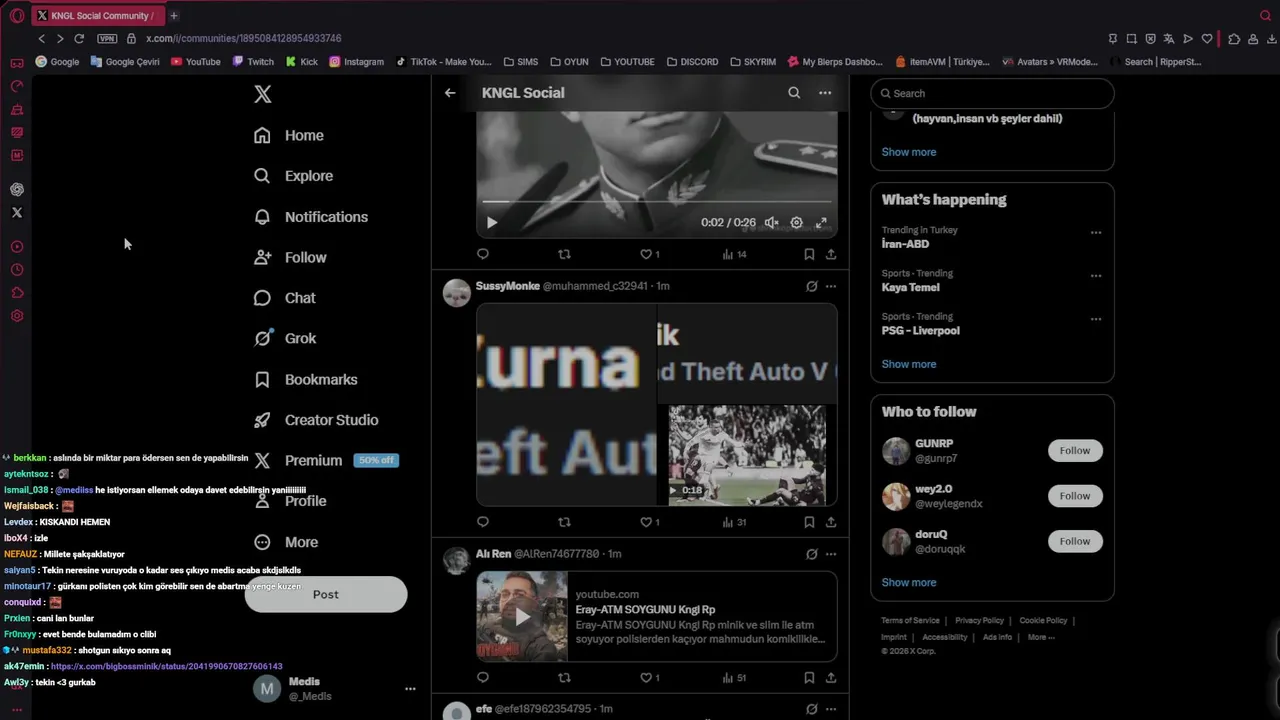Open the Eray-ATM SOYGUNU YouTube link card
The width and height of the screenshot is (1280, 720).
click(x=656, y=616)
